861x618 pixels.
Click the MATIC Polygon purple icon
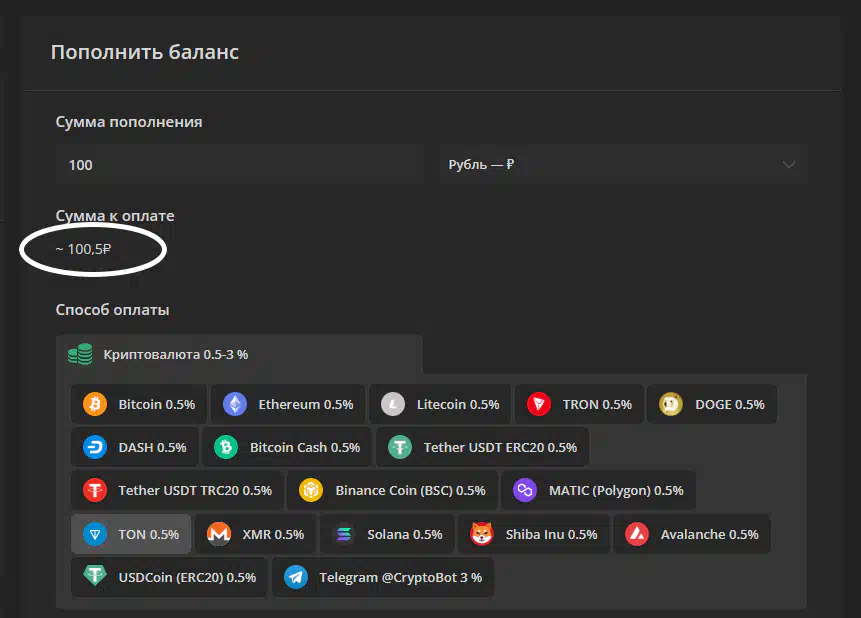click(525, 490)
